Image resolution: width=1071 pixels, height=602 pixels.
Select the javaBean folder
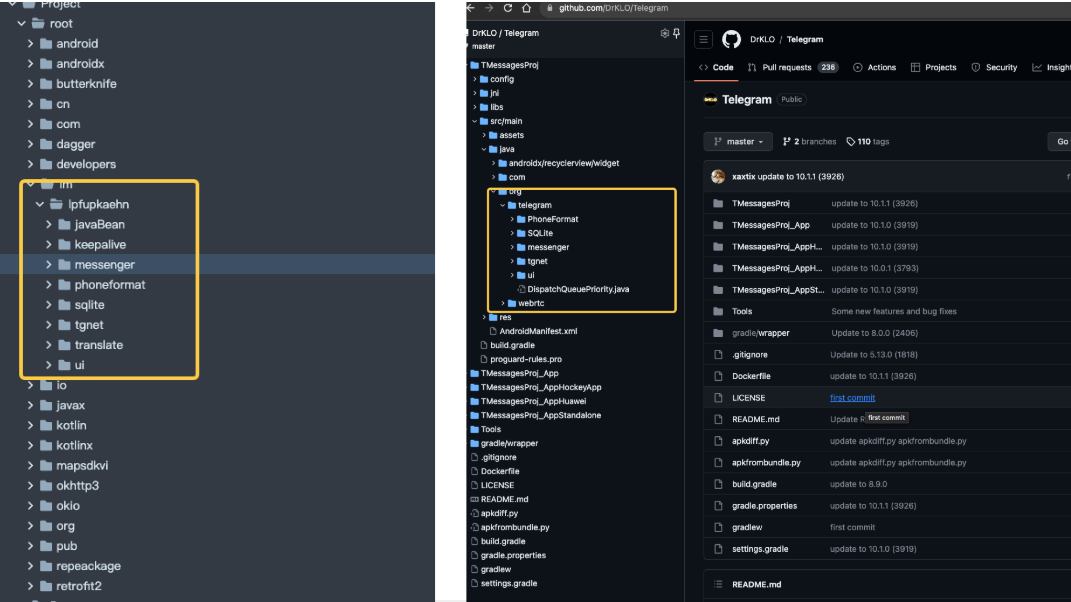click(x=100, y=225)
